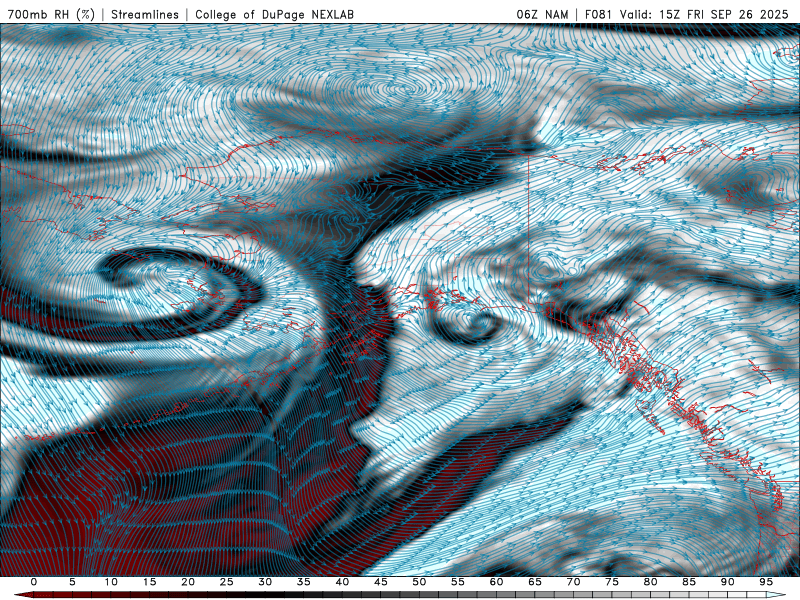Click the "06Z NAM" model run label

(x=542, y=14)
